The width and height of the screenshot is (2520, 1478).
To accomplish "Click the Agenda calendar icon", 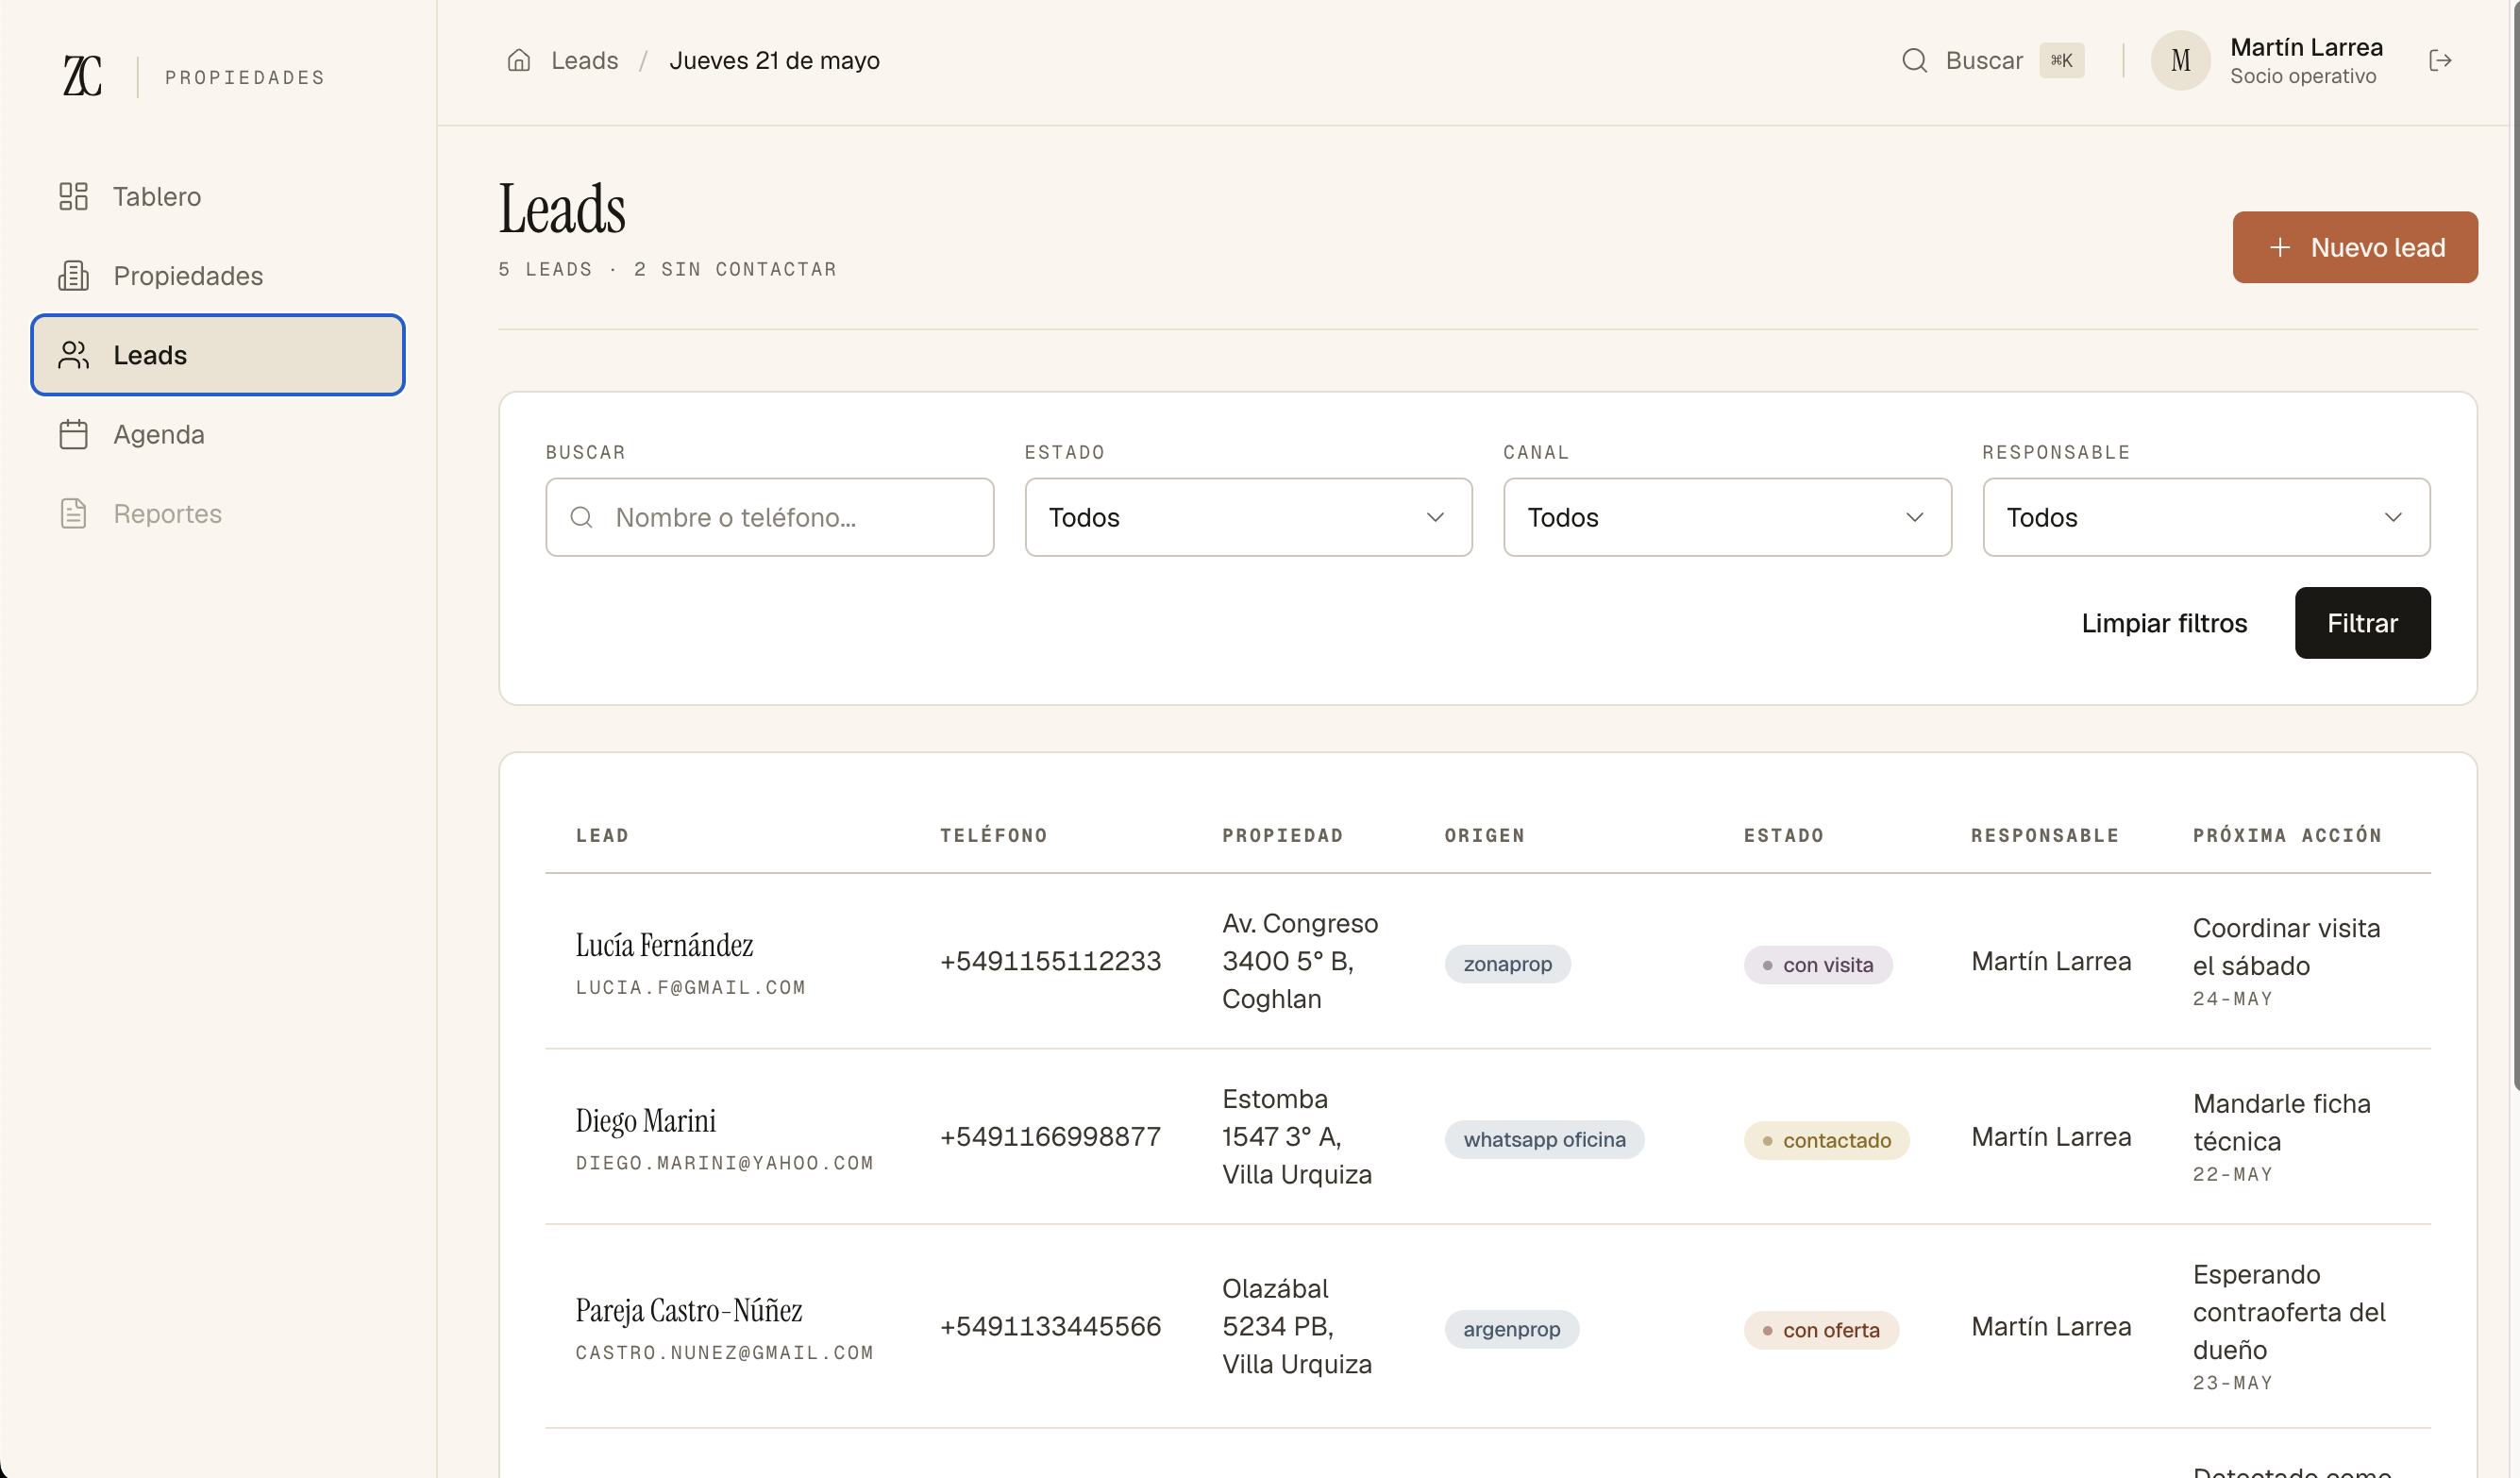I will (x=73, y=434).
